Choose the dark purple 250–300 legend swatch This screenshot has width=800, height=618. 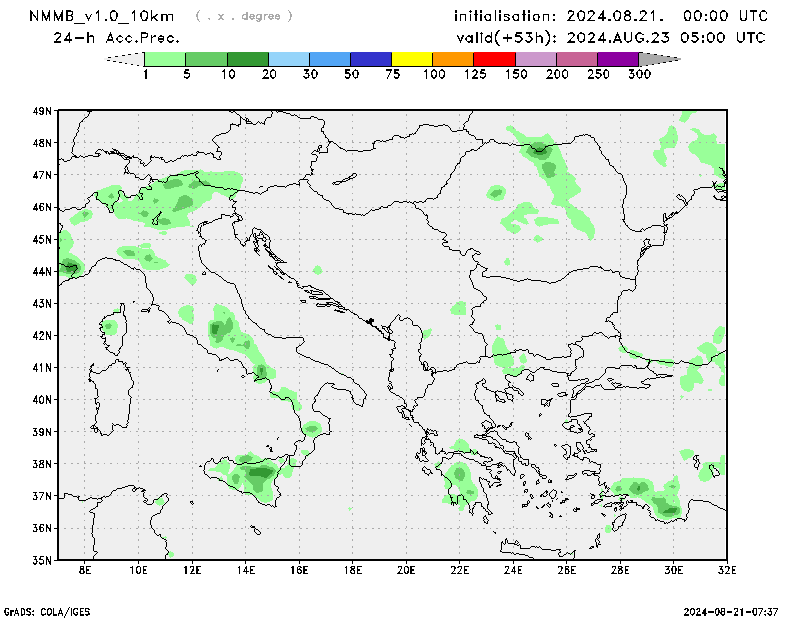618,59
